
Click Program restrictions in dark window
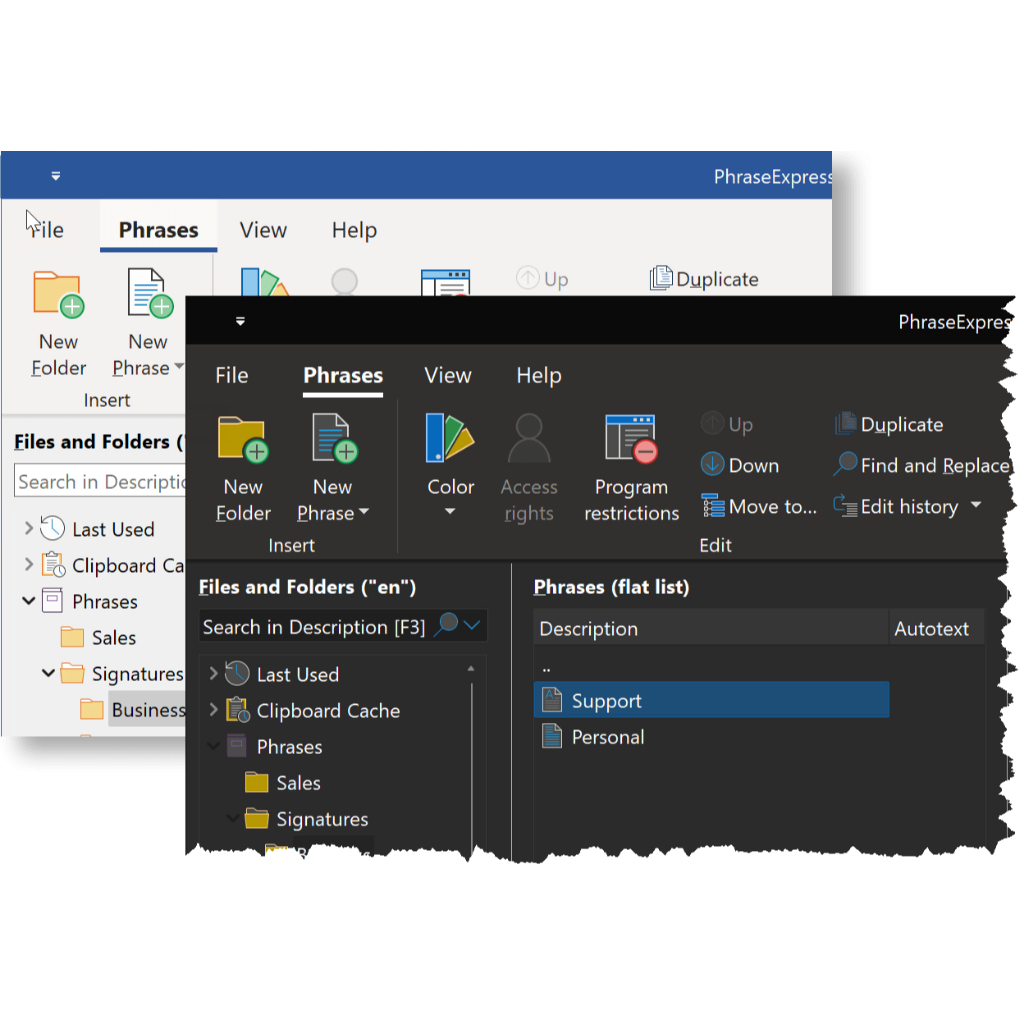point(632,468)
